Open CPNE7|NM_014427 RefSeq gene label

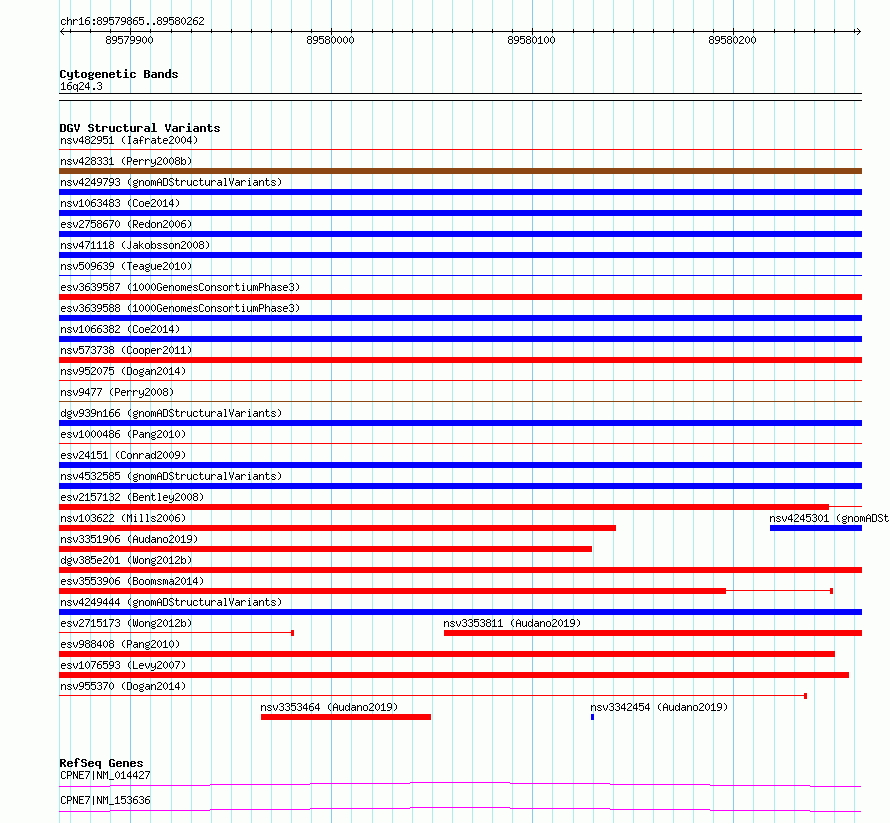point(106,775)
